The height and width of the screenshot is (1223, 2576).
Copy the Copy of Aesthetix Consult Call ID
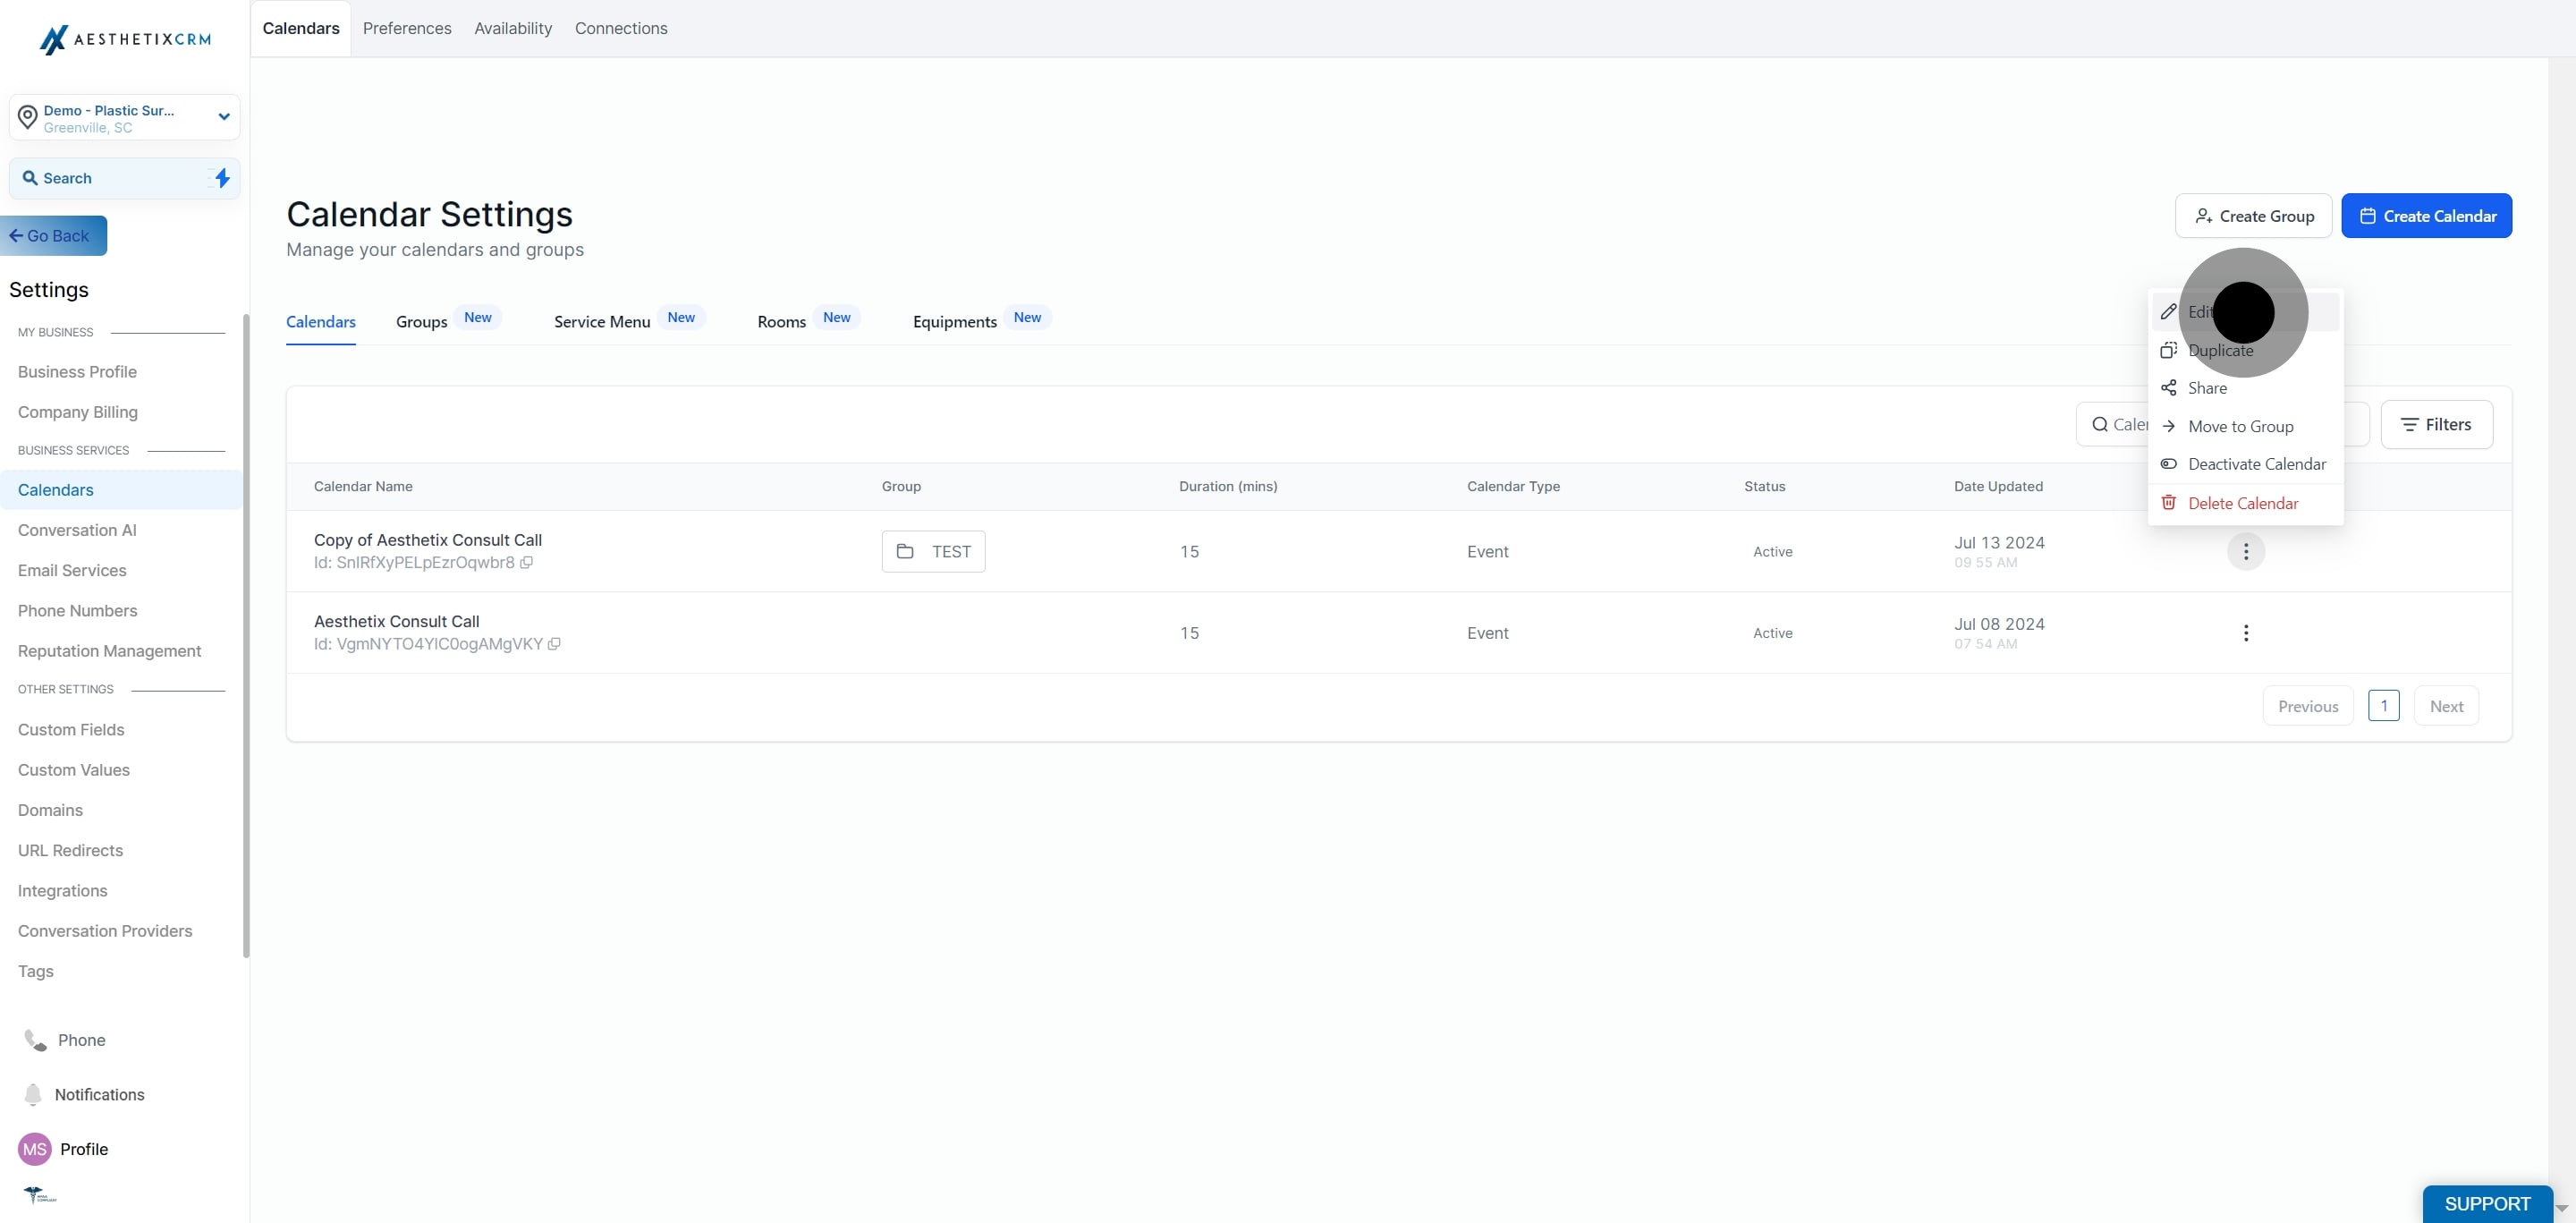click(x=526, y=563)
